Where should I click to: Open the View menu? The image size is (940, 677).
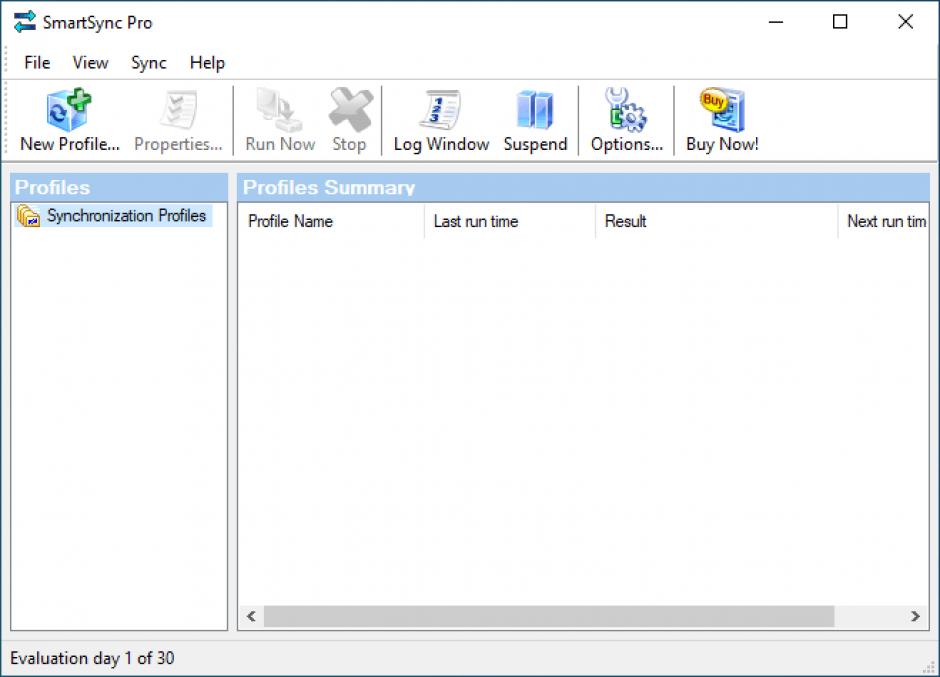click(91, 62)
